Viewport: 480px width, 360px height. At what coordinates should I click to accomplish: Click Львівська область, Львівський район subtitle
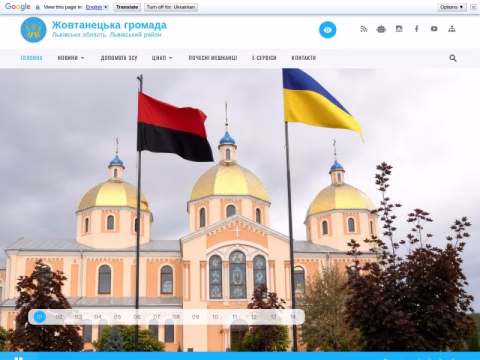point(107,35)
